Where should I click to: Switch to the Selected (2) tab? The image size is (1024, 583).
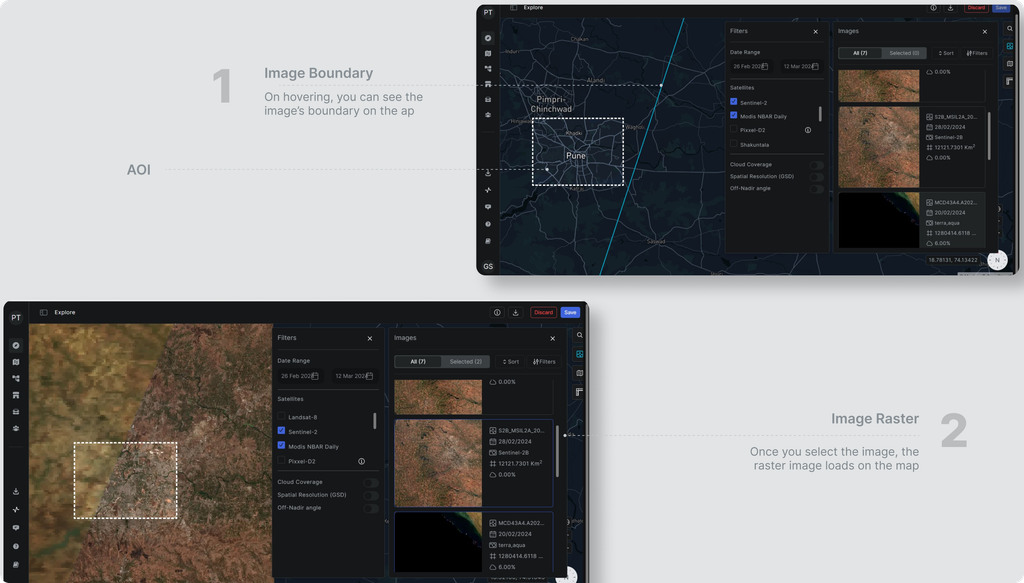(466, 362)
